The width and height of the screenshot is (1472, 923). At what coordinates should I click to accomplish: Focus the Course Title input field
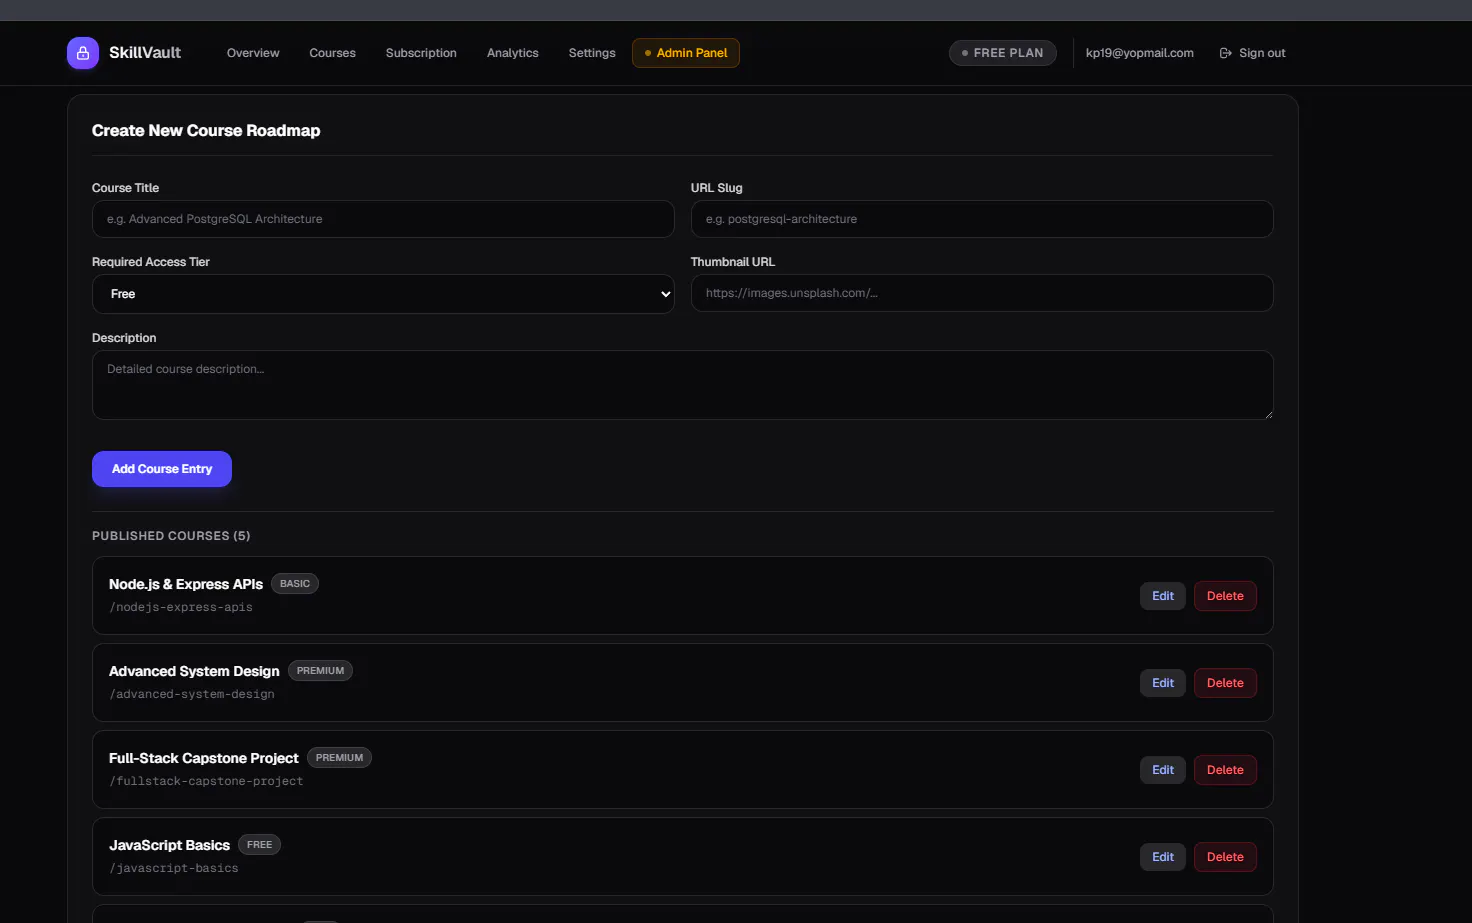click(383, 219)
